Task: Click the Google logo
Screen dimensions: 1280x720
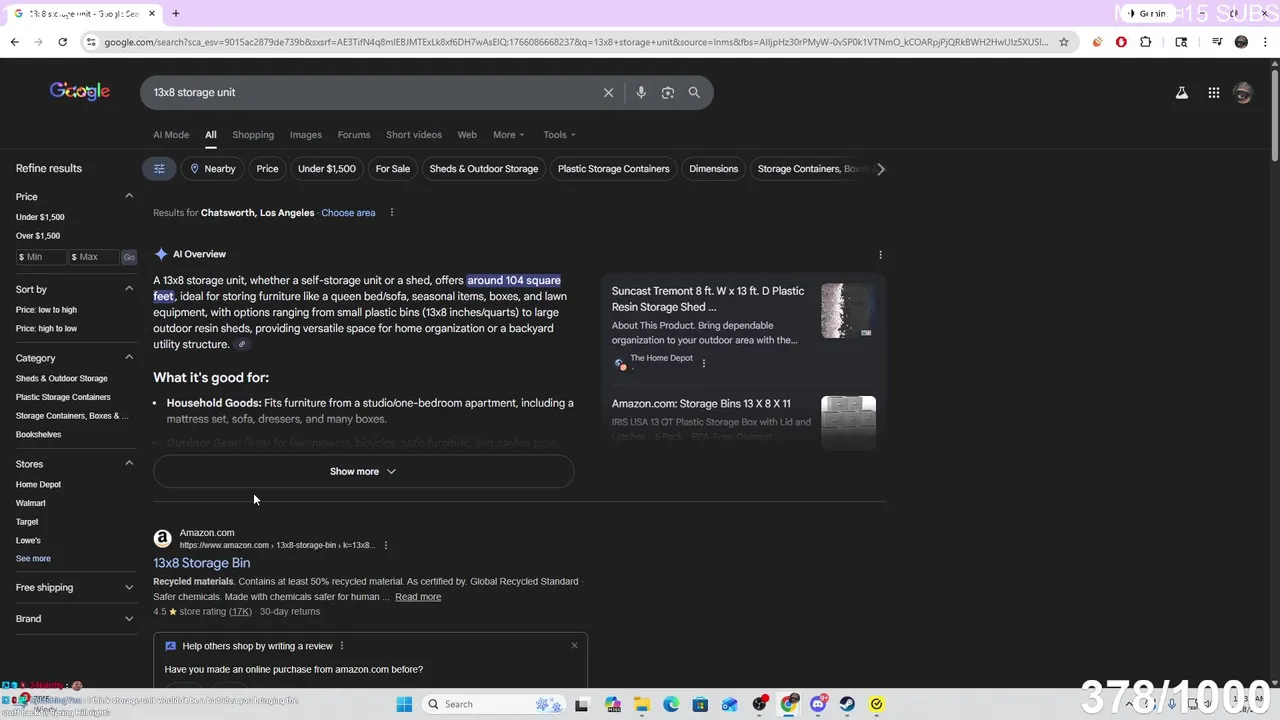Action: click(x=80, y=91)
